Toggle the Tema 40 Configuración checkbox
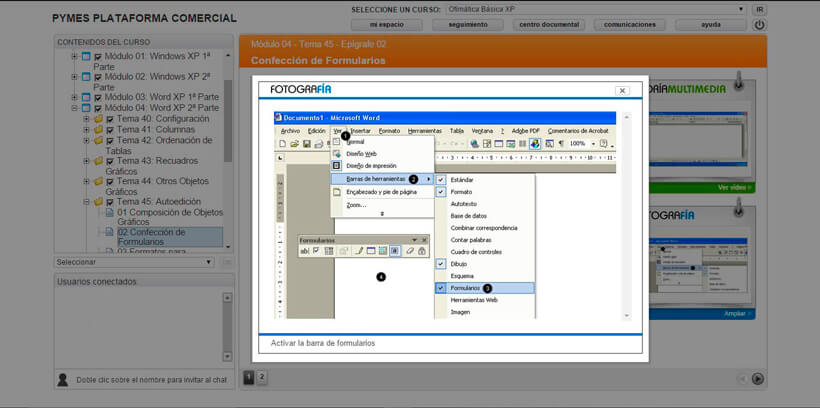 (x=110, y=119)
